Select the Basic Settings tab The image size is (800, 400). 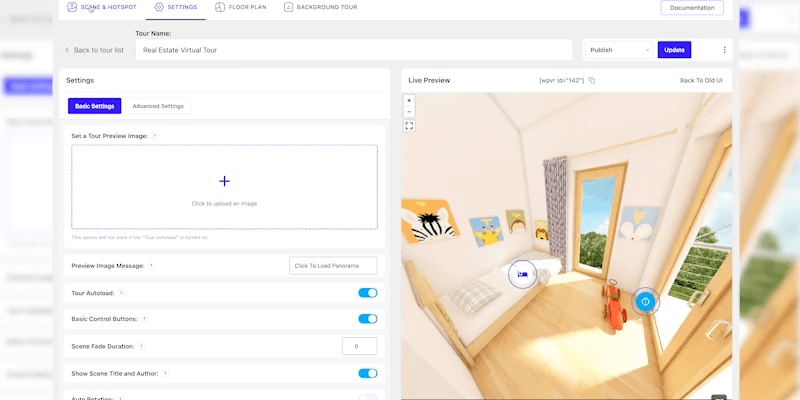tap(94, 106)
